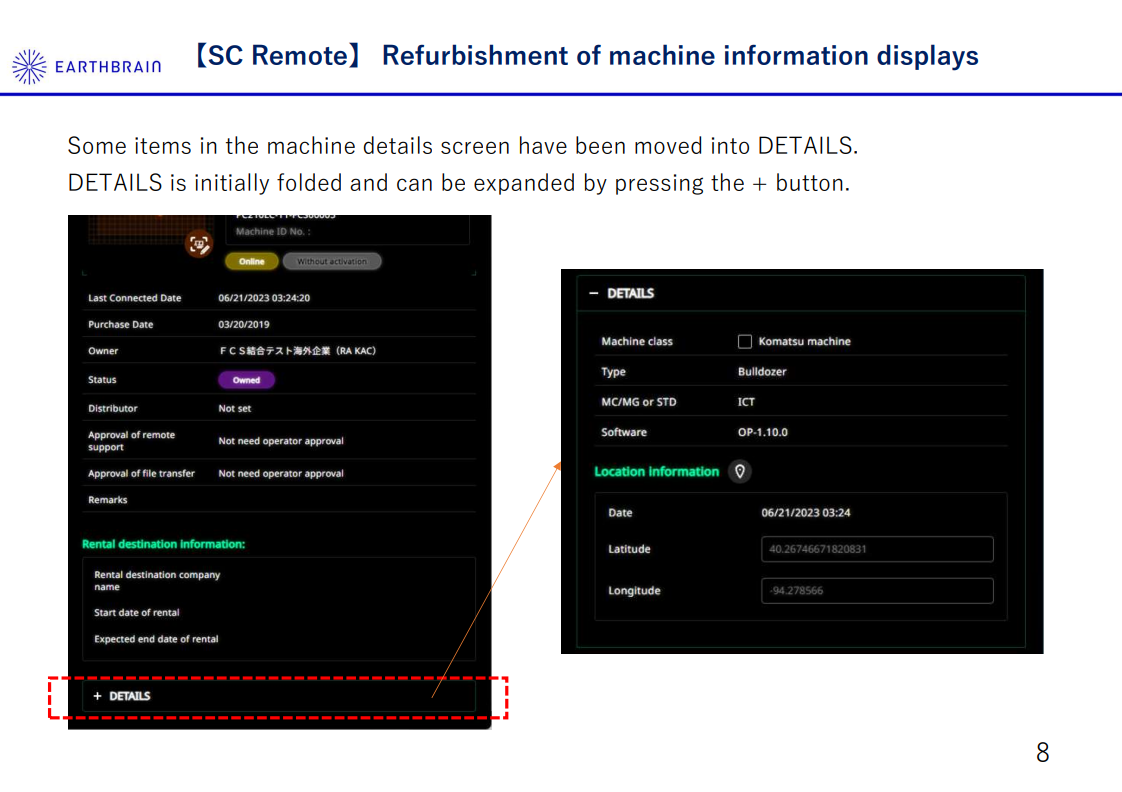
Task: Click the Rental destination company name label
Action: (x=157, y=581)
